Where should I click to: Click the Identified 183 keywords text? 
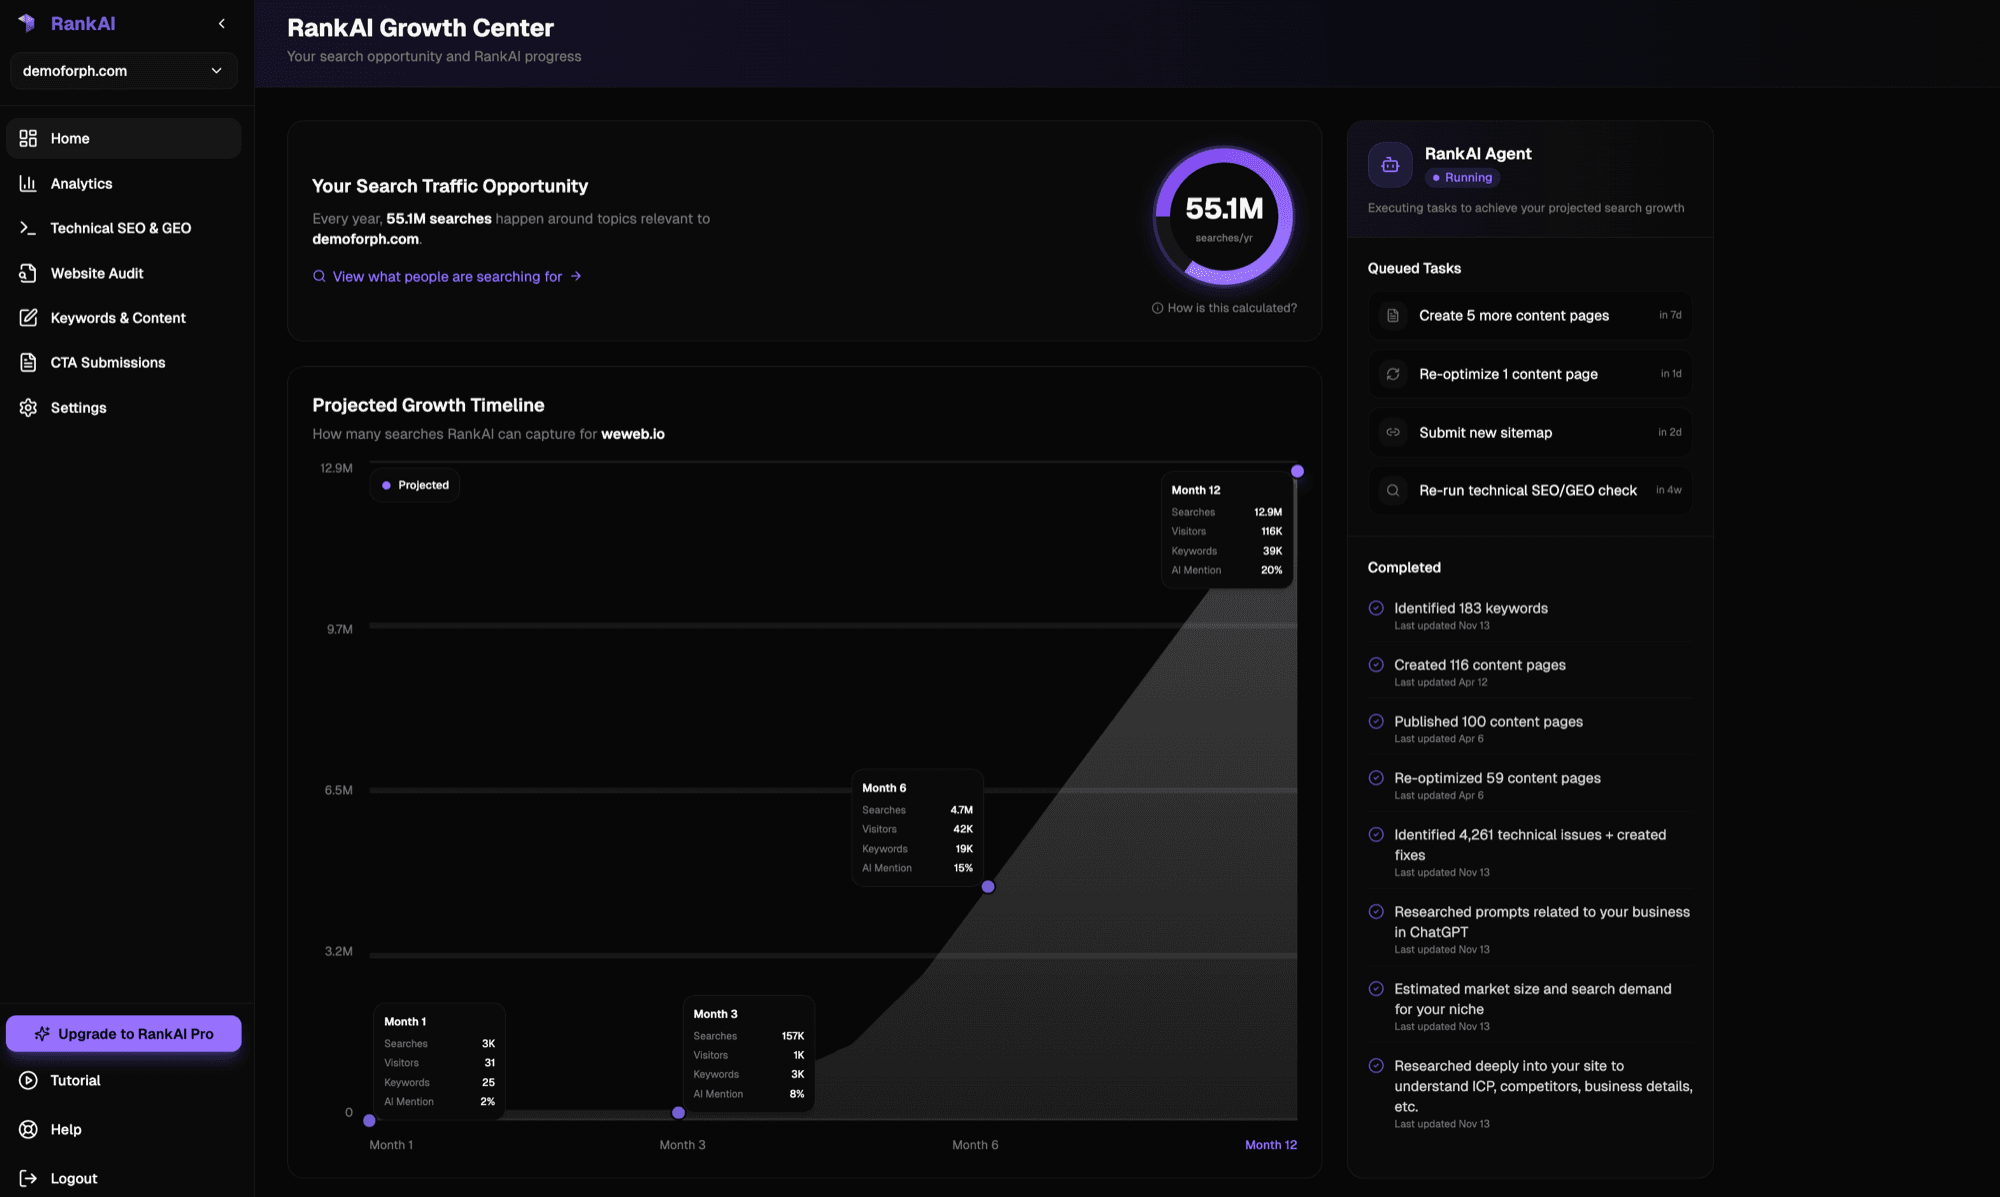coord(1471,608)
